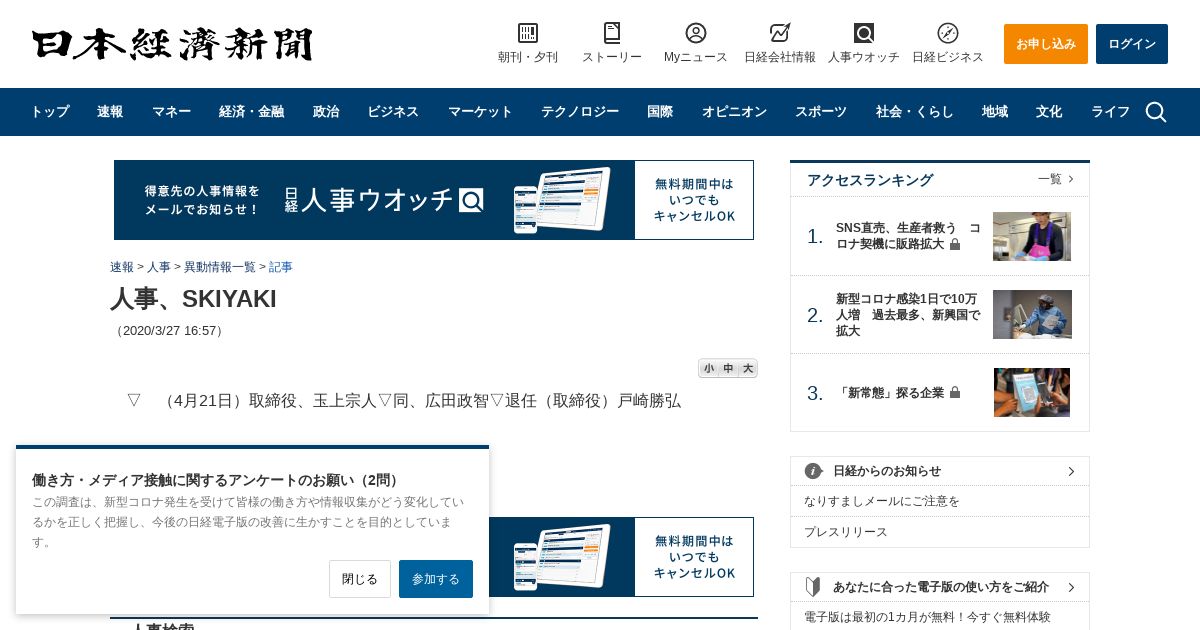Open 電子版は最初の1カ月が無料 link

pyautogui.click(x=927, y=617)
